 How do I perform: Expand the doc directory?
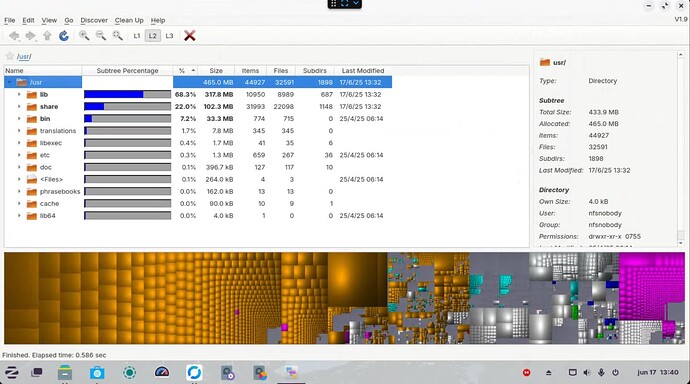click(19, 167)
